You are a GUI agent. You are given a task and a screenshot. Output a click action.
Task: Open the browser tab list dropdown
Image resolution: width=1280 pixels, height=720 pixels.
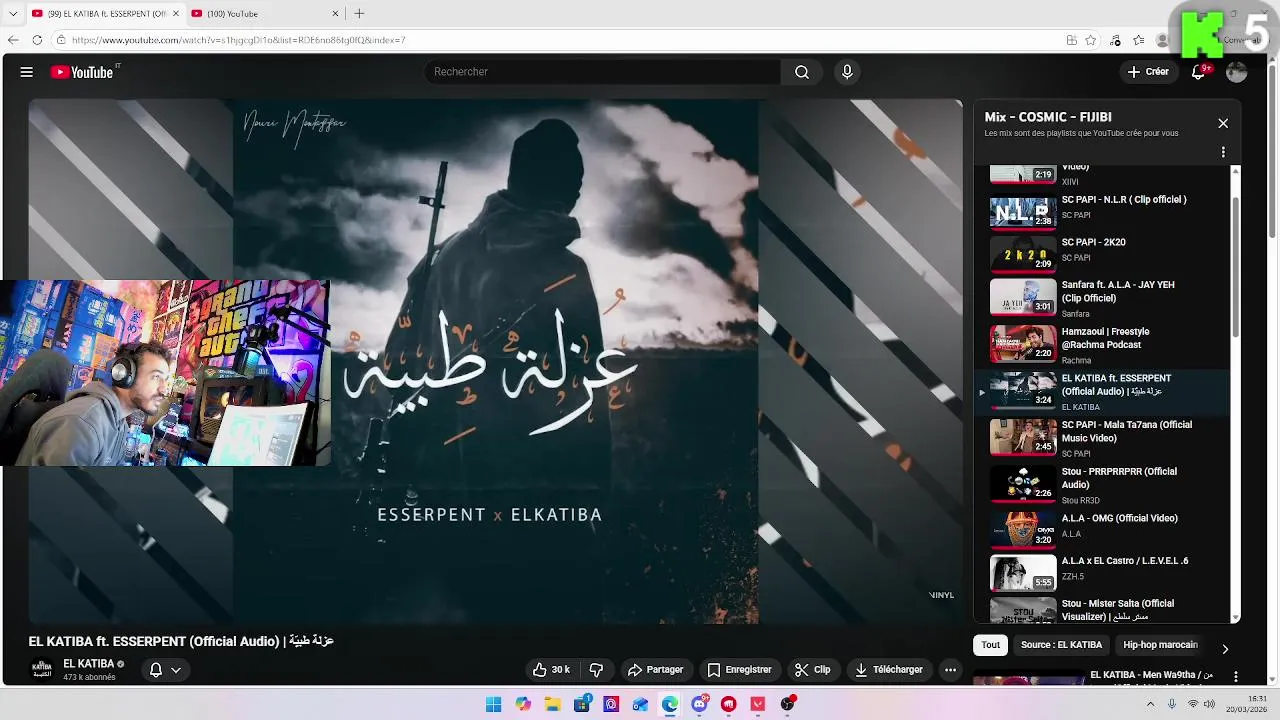click(x=13, y=13)
